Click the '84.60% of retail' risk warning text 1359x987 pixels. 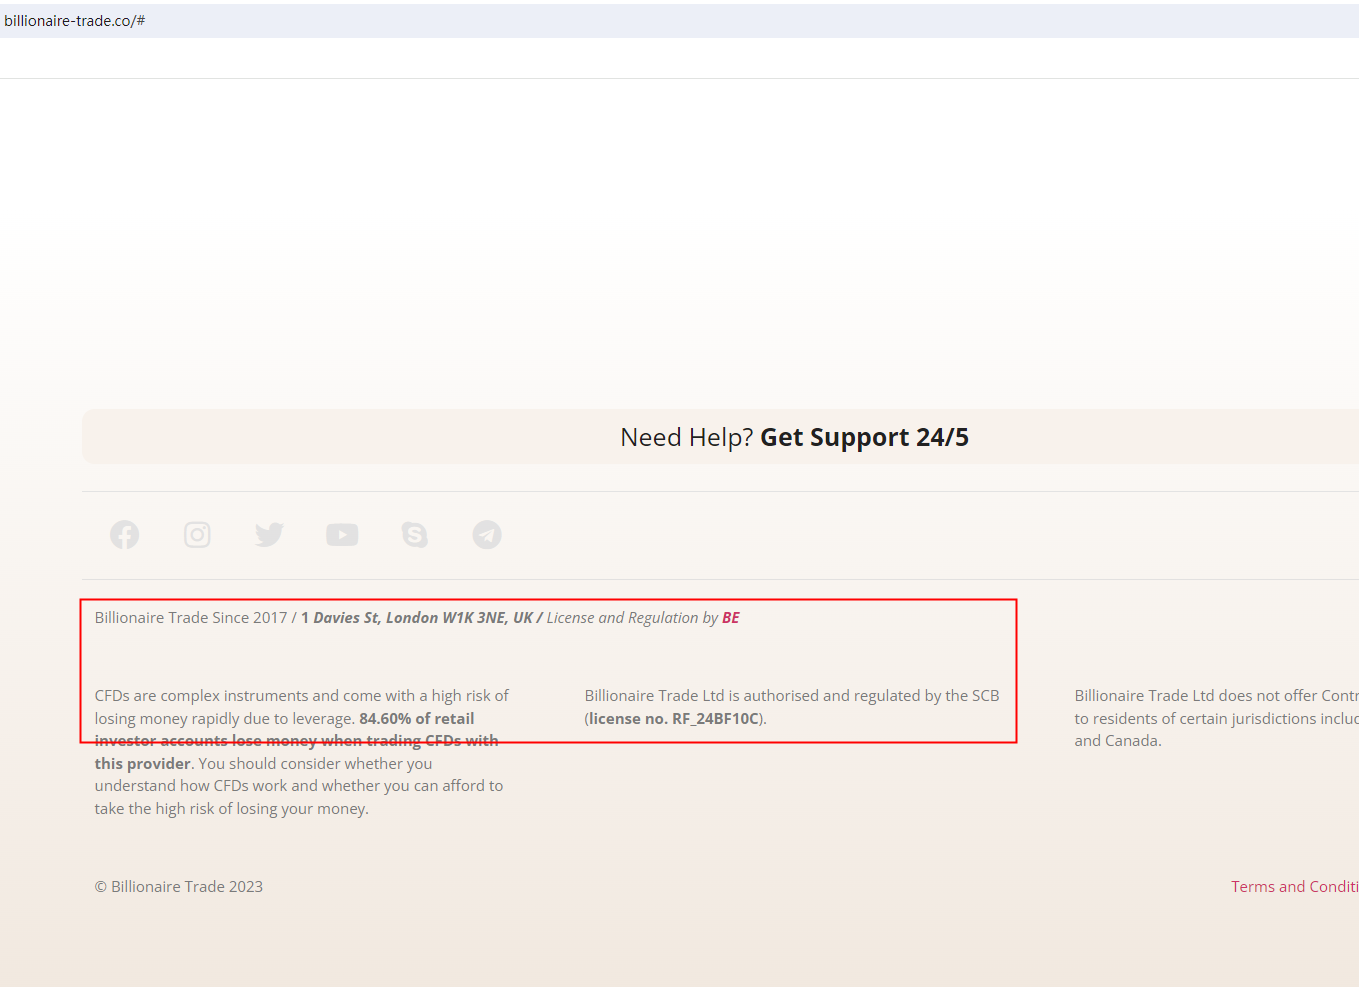417,719
